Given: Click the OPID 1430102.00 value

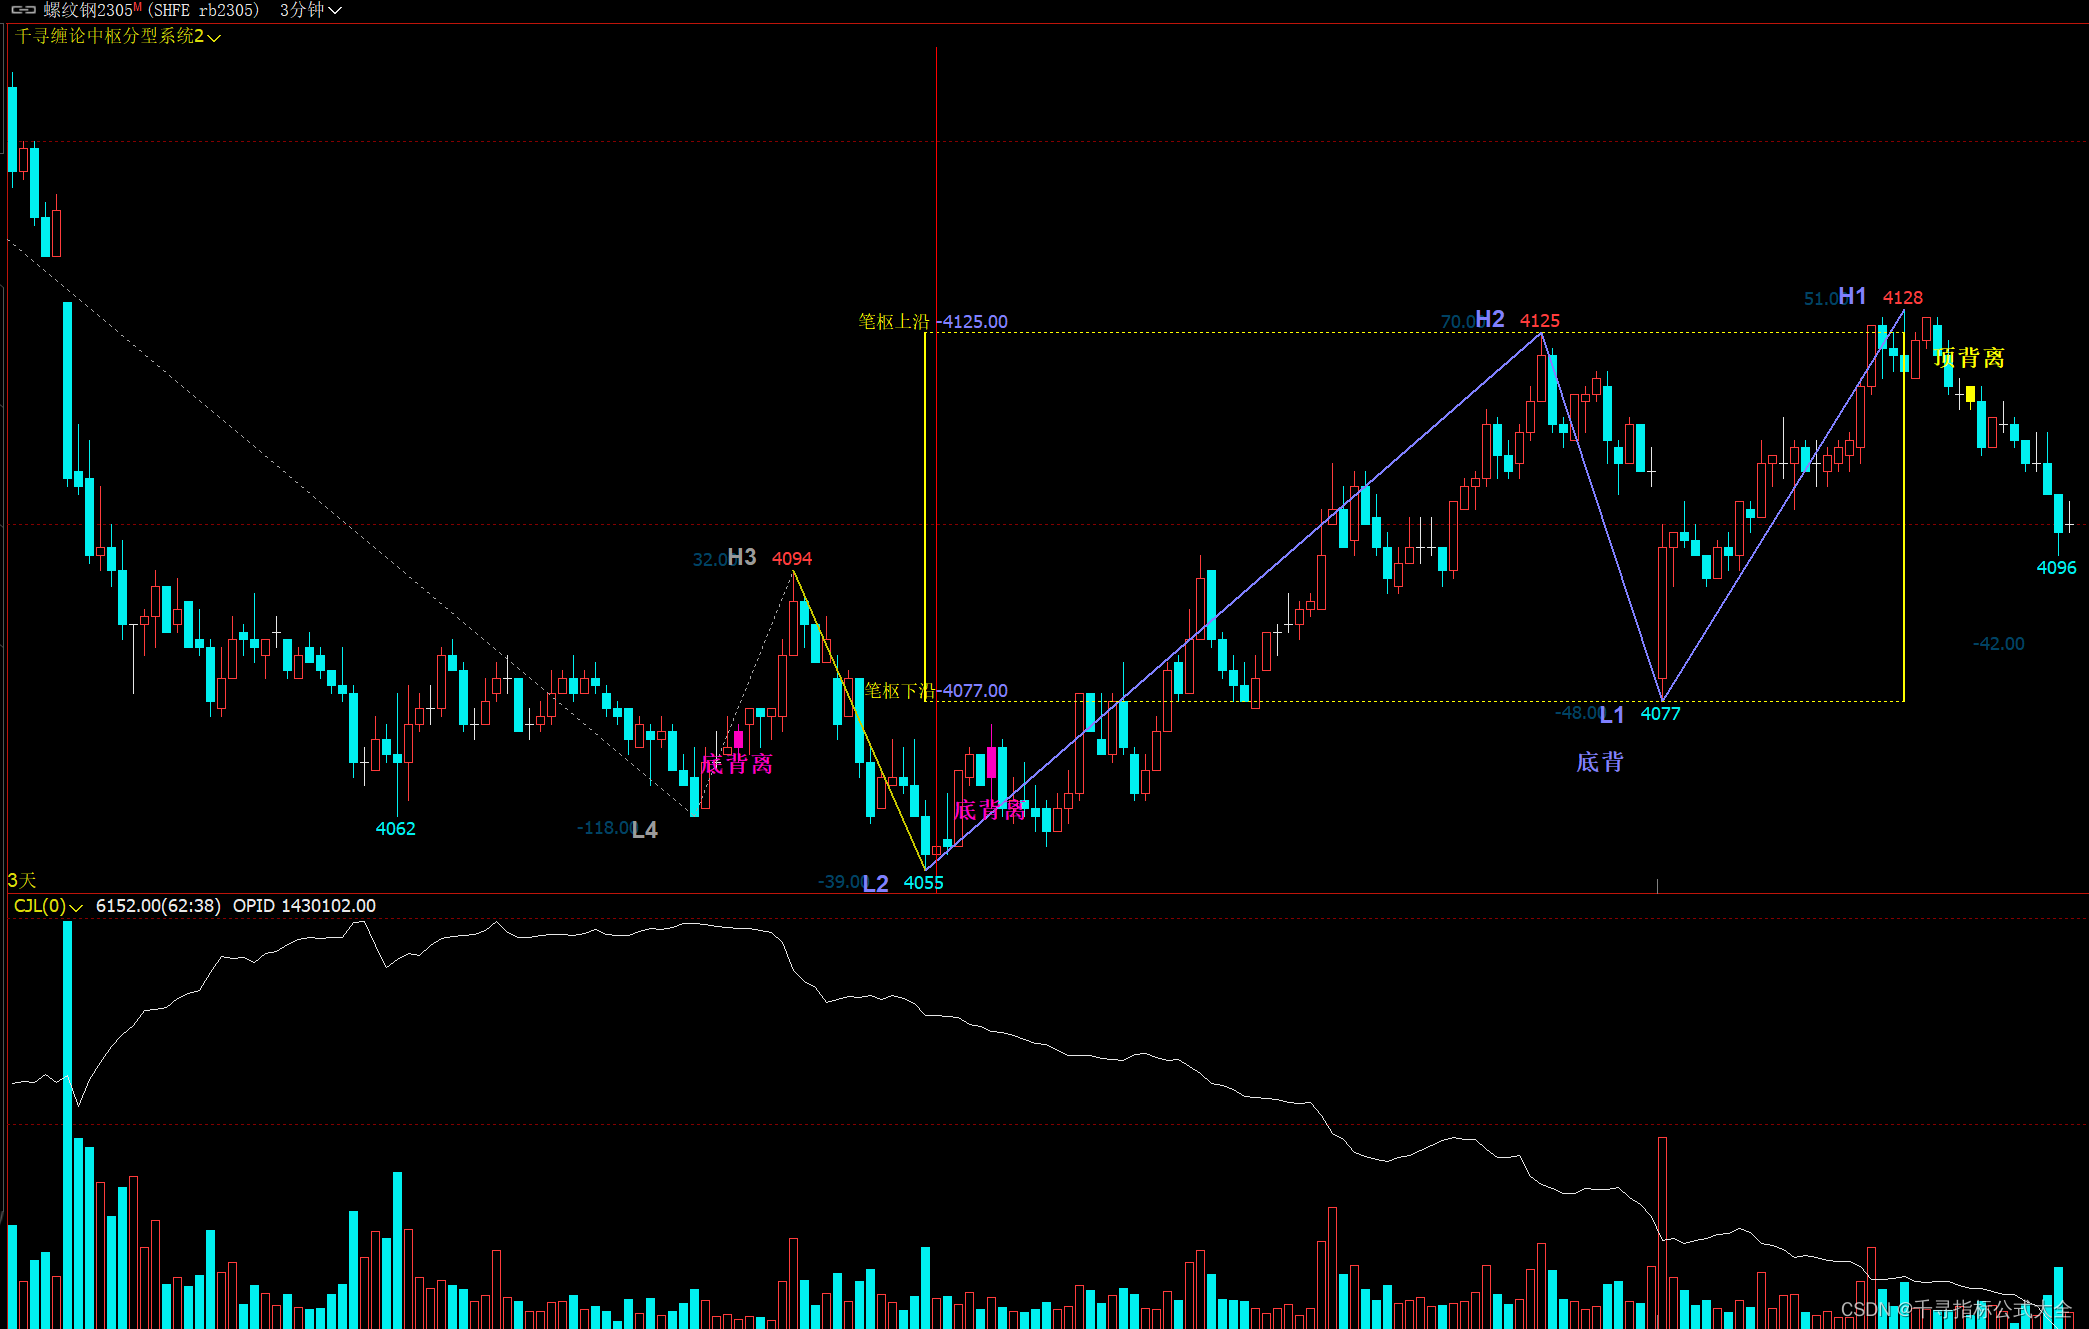Looking at the screenshot, I should (304, 906).
